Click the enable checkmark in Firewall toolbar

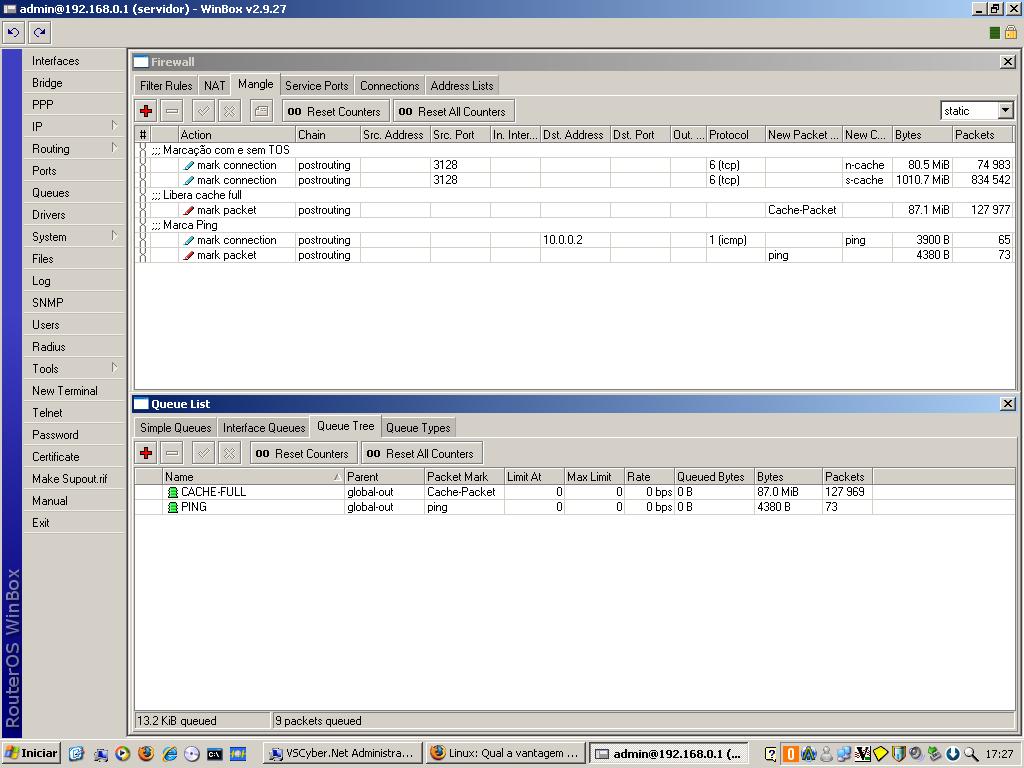click(203, 111)
